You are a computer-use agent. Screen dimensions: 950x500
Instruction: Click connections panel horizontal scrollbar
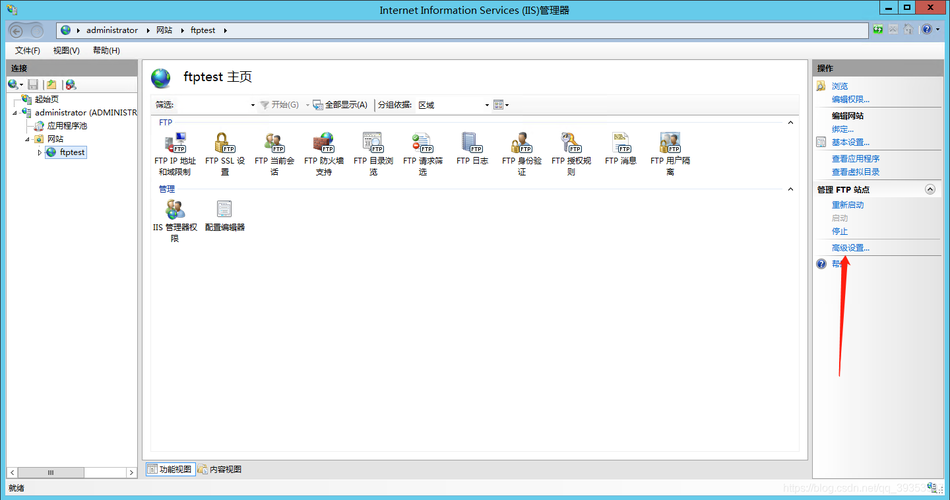[51, 472]
